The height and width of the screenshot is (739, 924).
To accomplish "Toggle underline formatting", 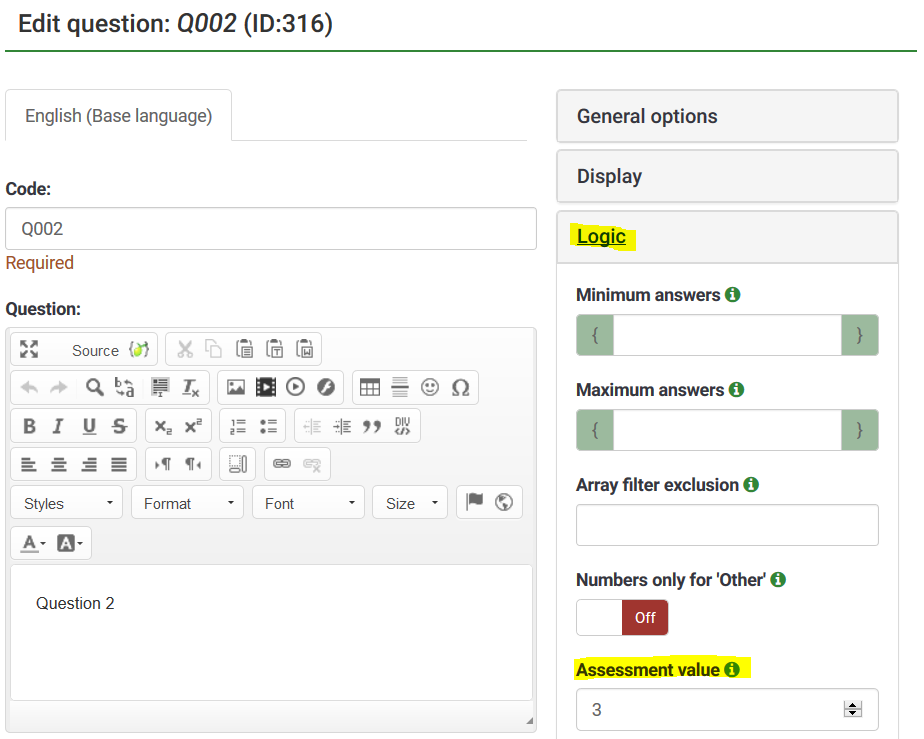I will pyautogui.click(x=88, y=425).
